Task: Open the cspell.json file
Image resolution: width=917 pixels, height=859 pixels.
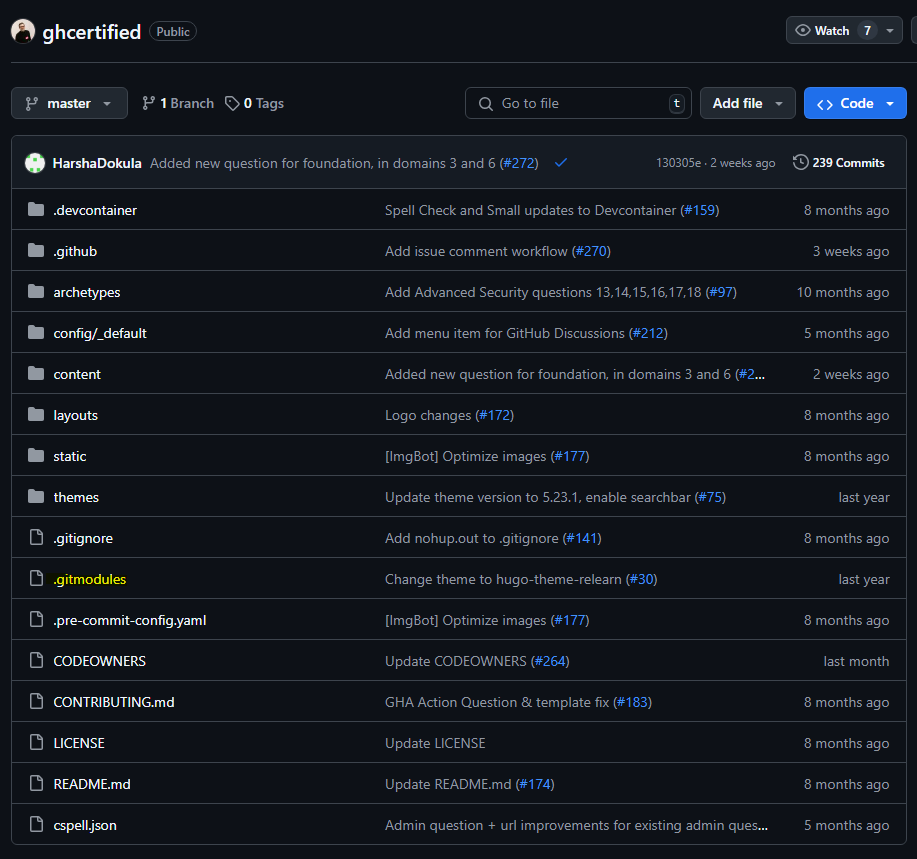Action: [85, 825]
